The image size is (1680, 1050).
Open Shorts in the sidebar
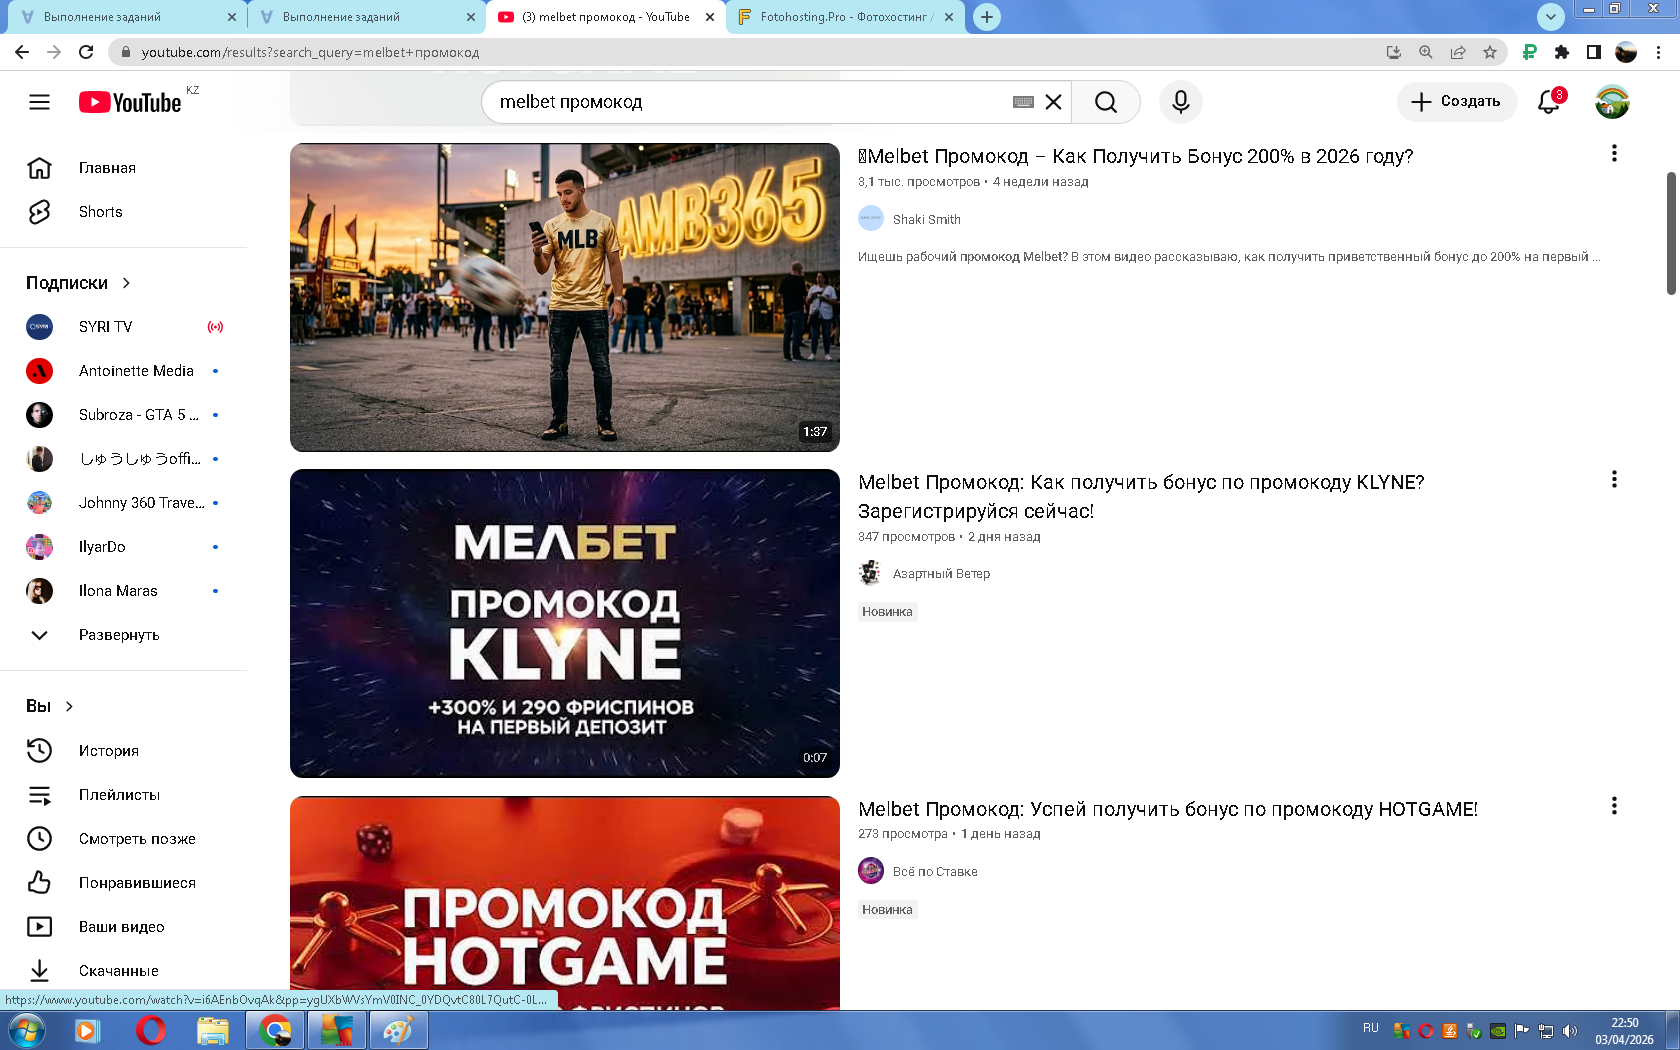pos(100,212)
